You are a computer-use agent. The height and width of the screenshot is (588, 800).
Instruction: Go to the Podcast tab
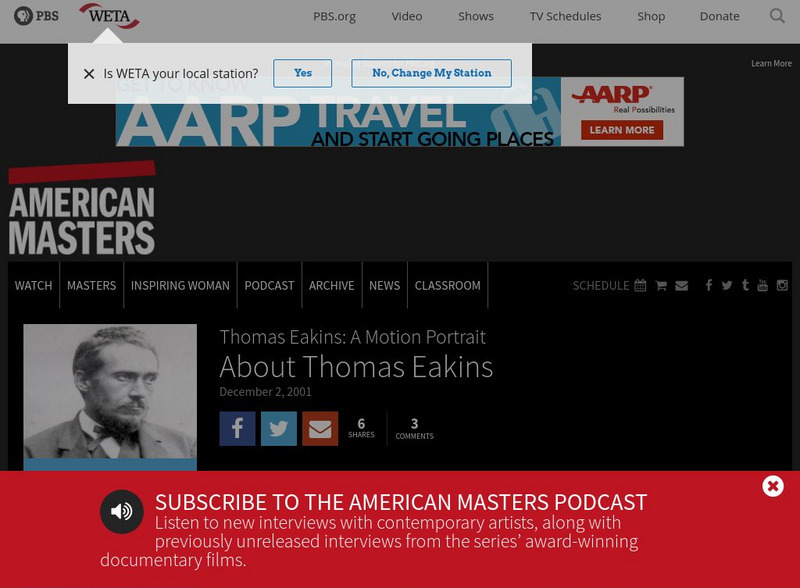pos(269,285)
